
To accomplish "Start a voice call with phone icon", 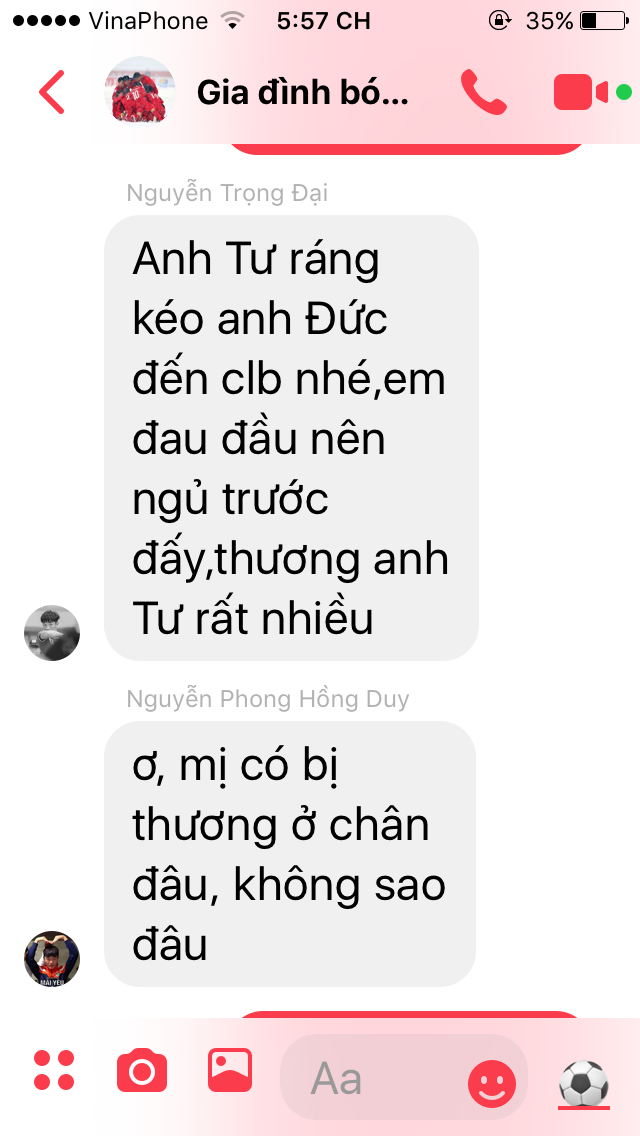I will pos(483,92).
